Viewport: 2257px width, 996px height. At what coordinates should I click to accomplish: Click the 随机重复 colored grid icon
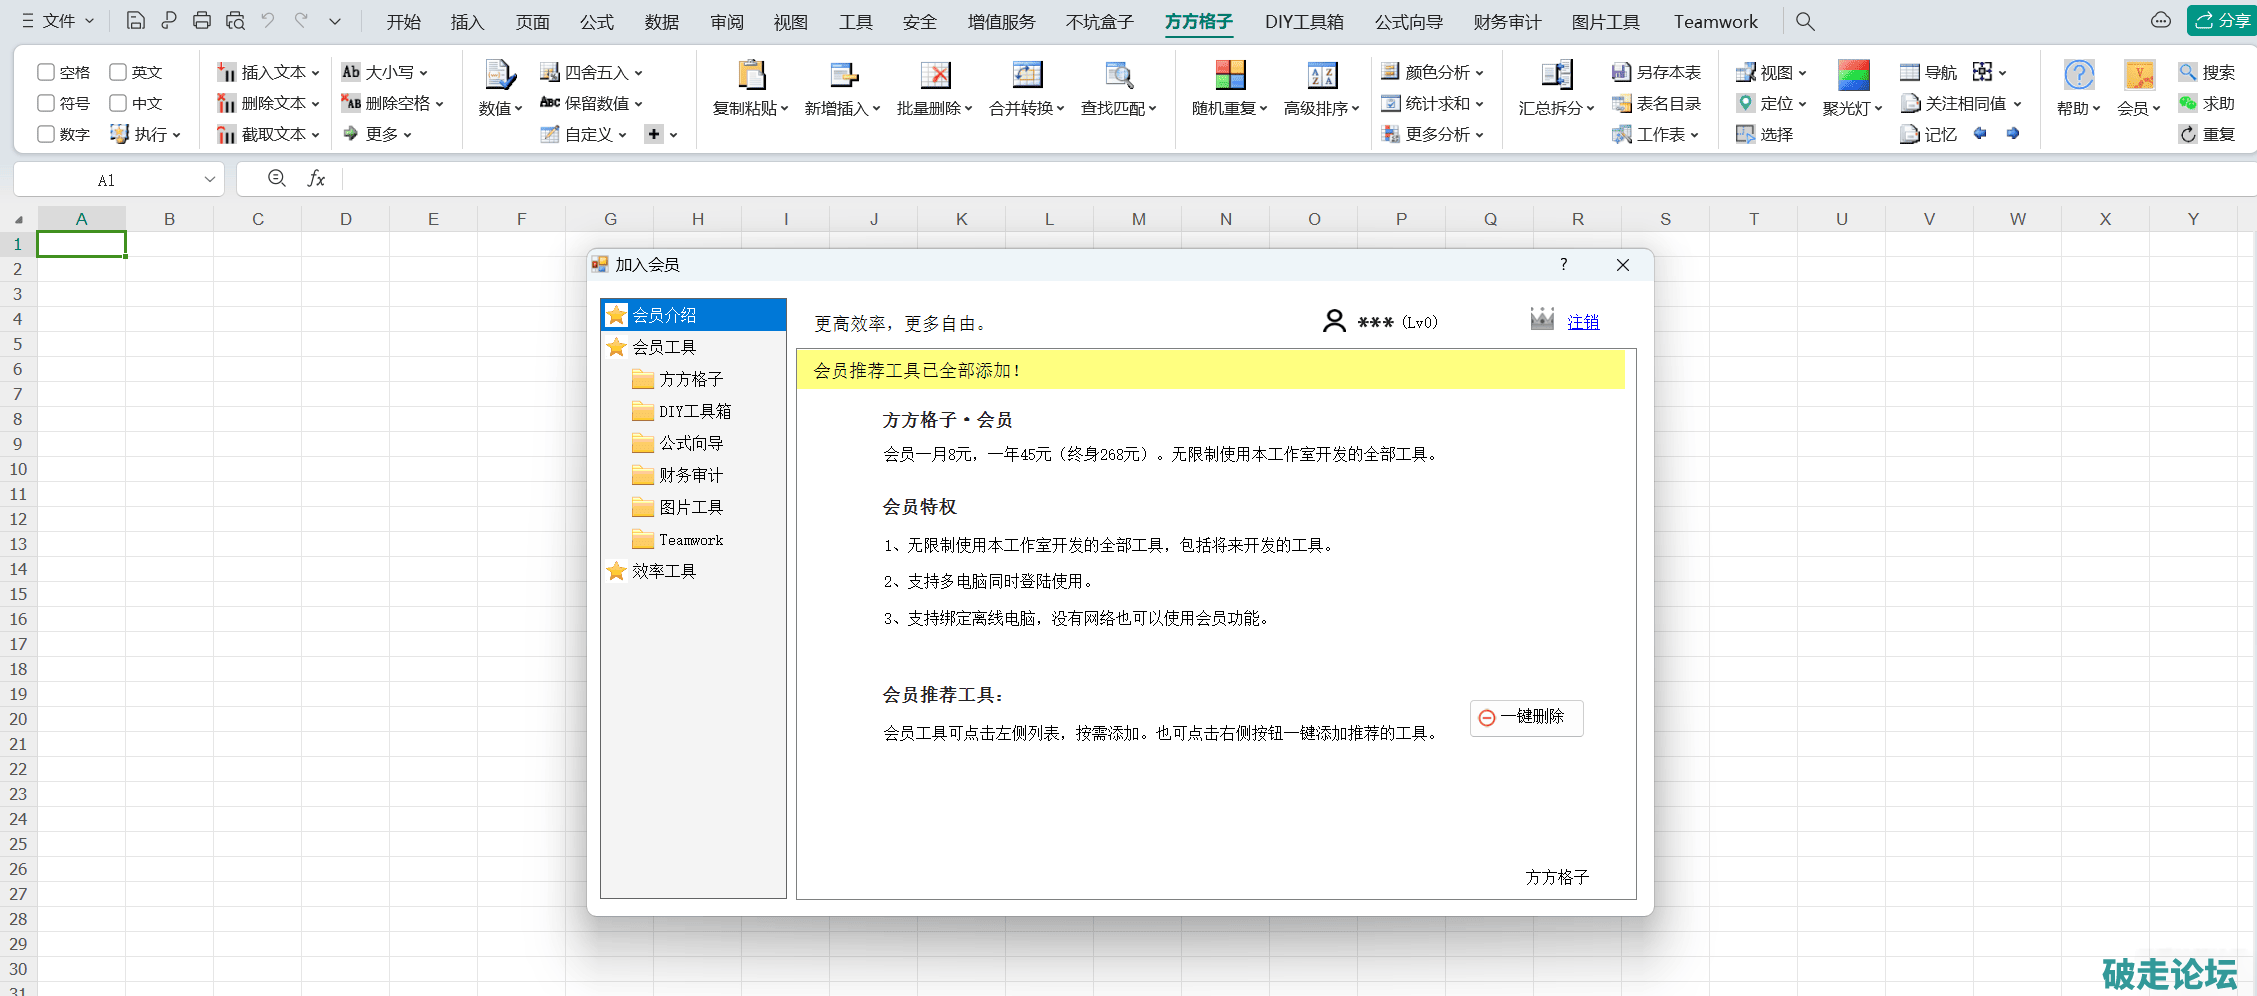pos(1230,75)
